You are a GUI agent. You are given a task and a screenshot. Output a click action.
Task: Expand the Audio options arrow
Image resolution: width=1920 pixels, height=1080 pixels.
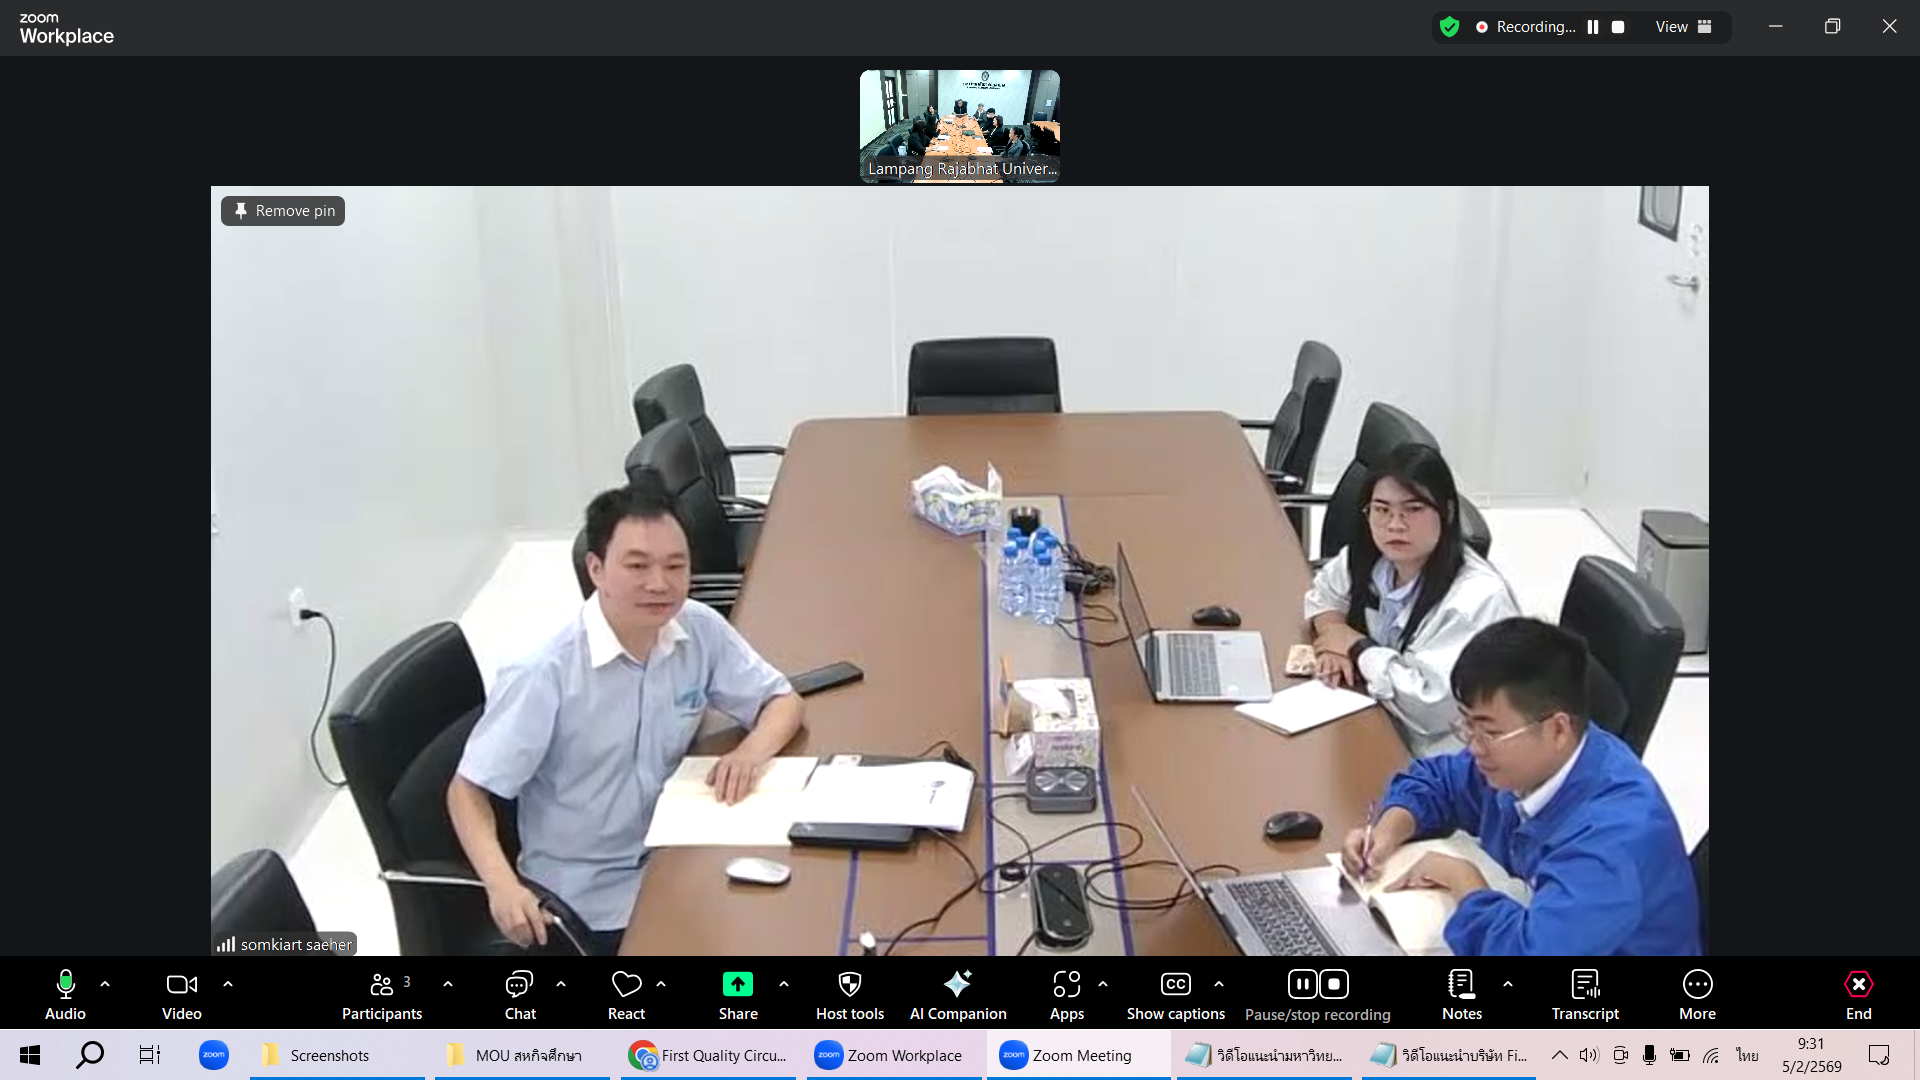[x=105, y=984]
